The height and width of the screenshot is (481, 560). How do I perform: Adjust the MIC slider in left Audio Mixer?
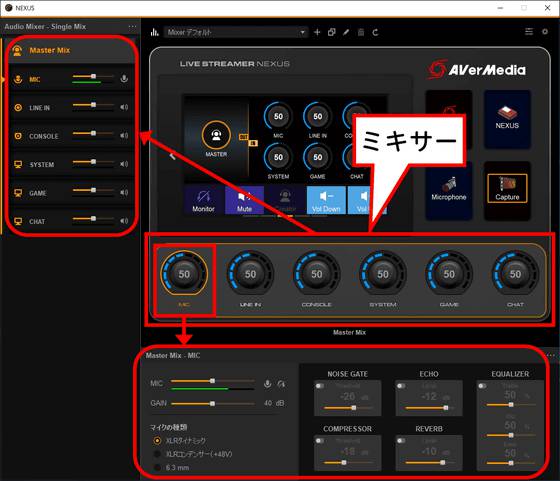pos(93,76)
